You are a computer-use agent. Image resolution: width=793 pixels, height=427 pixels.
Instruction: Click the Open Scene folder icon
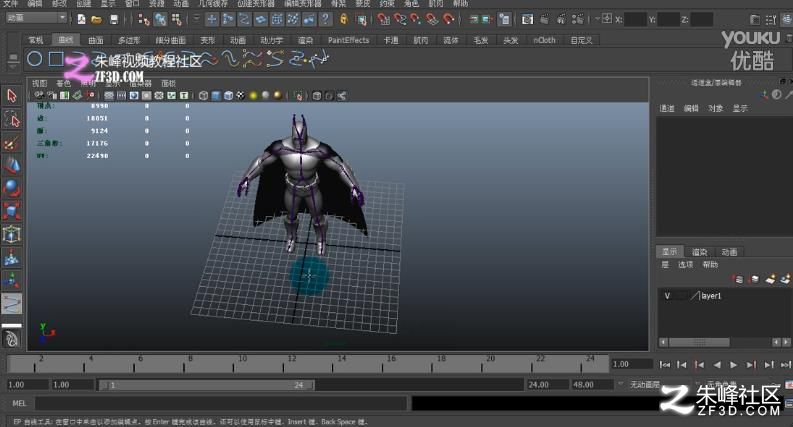[x=97, y=19]
